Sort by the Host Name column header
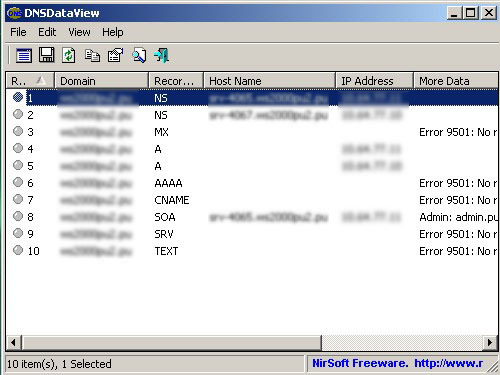The height and width of the screenshot is (375, 500). click(x=269, y=81)
